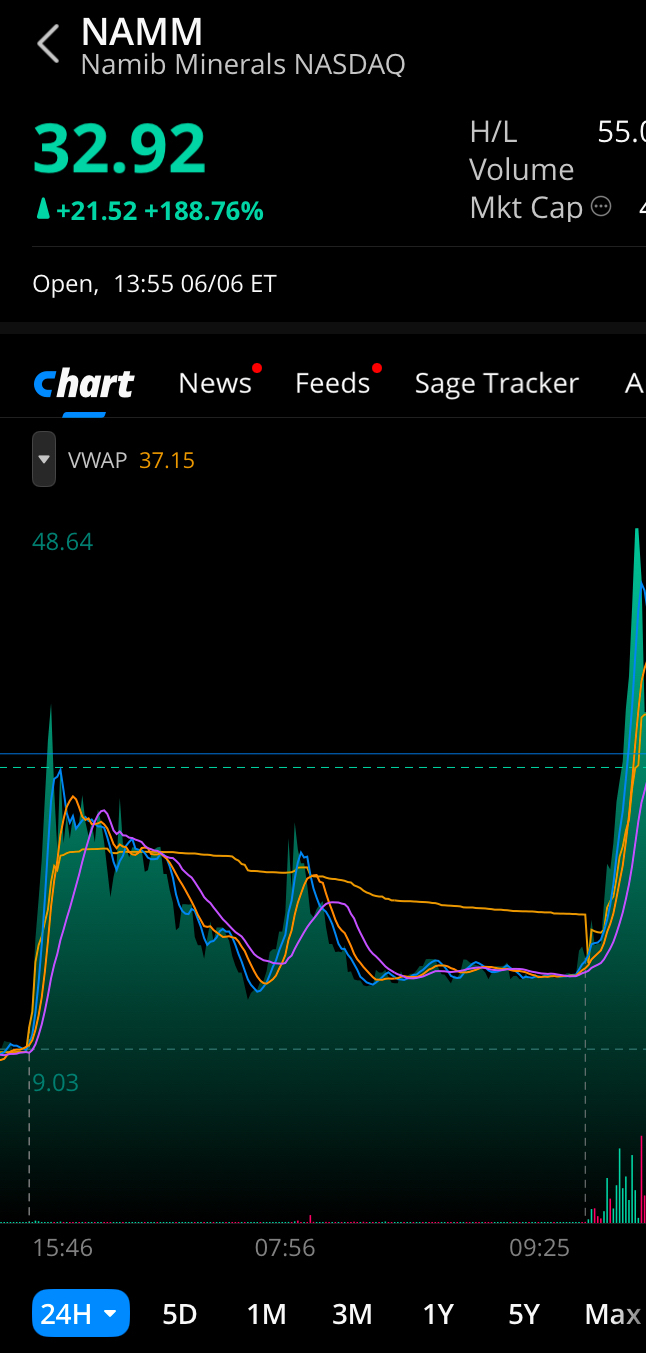Viewport: 646px width, 1353px height.
Task: Select the 1M chart range
Action: pos(266,1314)
